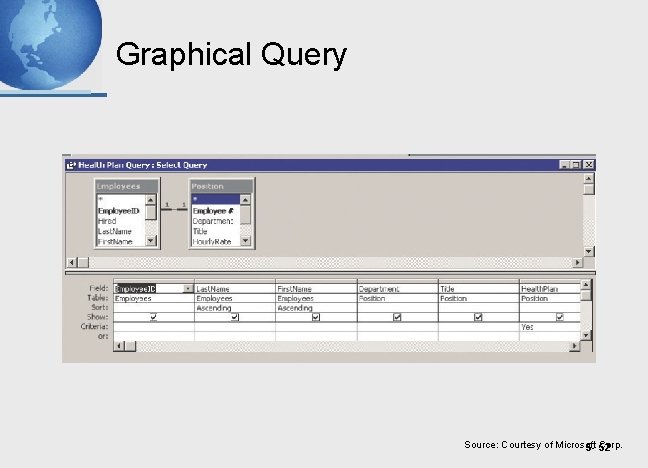Click the Title field cell in grid
This screenshot has height=468, width=648.
pos(478,289)
